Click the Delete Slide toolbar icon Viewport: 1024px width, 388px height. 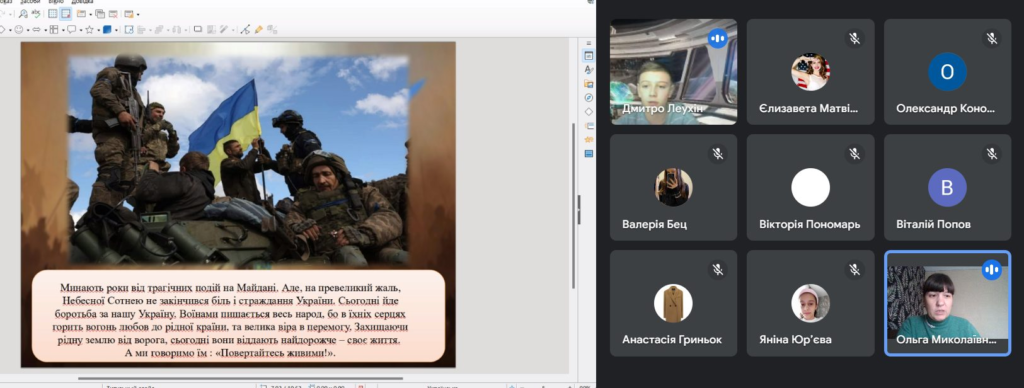click(113, 14)
